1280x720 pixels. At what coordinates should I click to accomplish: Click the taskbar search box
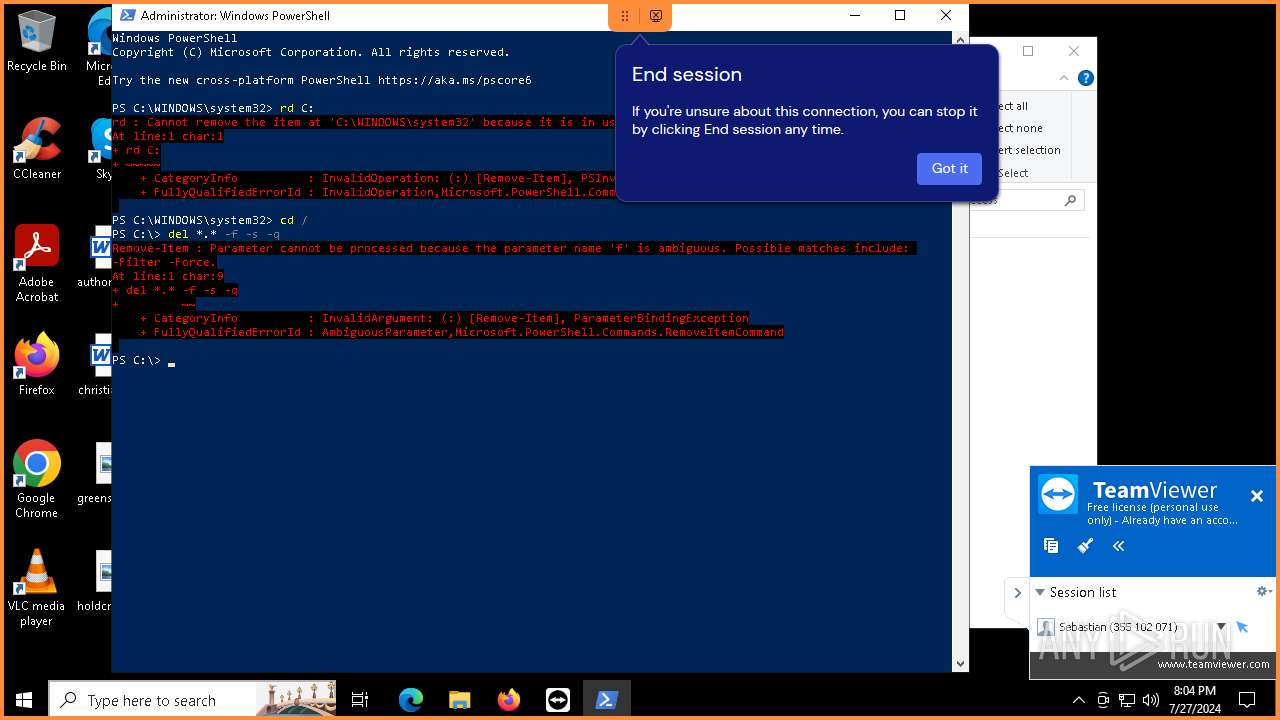(192, 700)
